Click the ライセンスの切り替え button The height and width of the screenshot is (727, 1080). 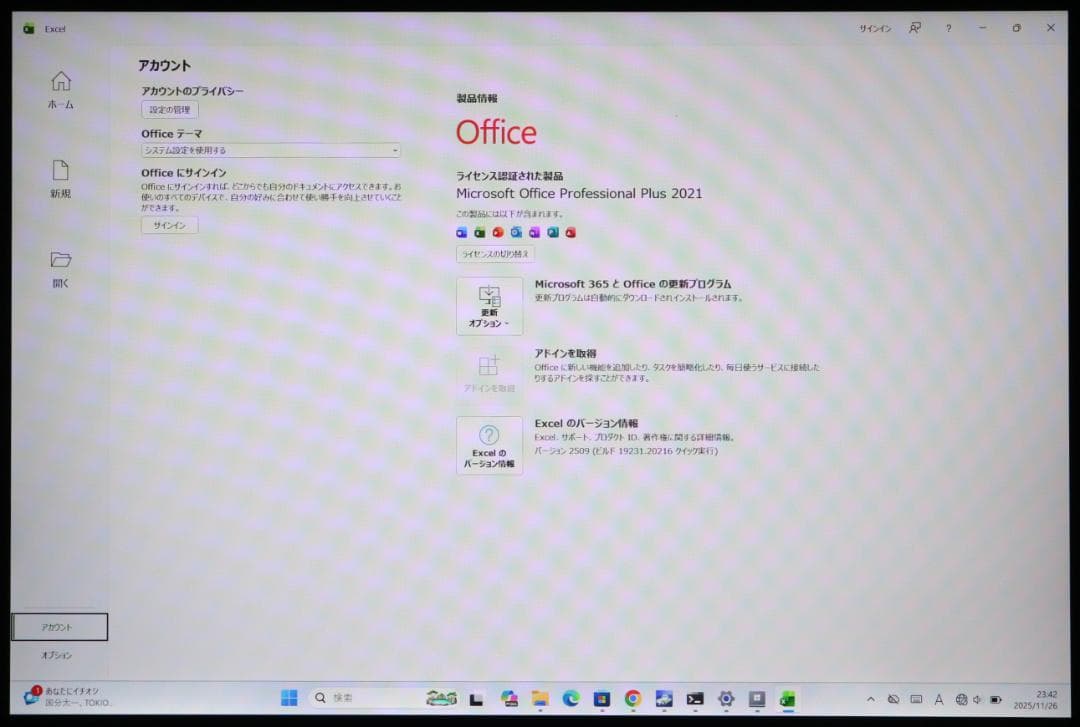coord(495,254)
